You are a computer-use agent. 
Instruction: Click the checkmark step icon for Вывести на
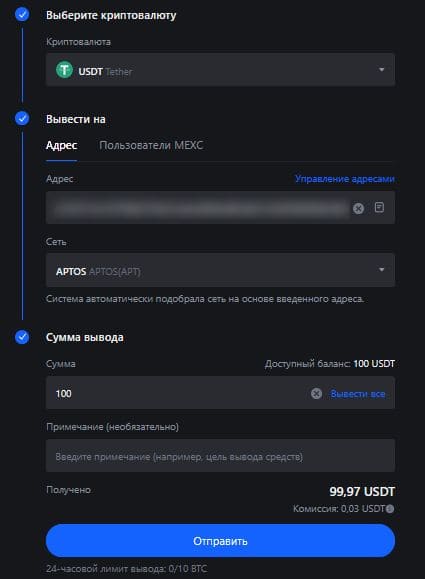coord(22,119)
